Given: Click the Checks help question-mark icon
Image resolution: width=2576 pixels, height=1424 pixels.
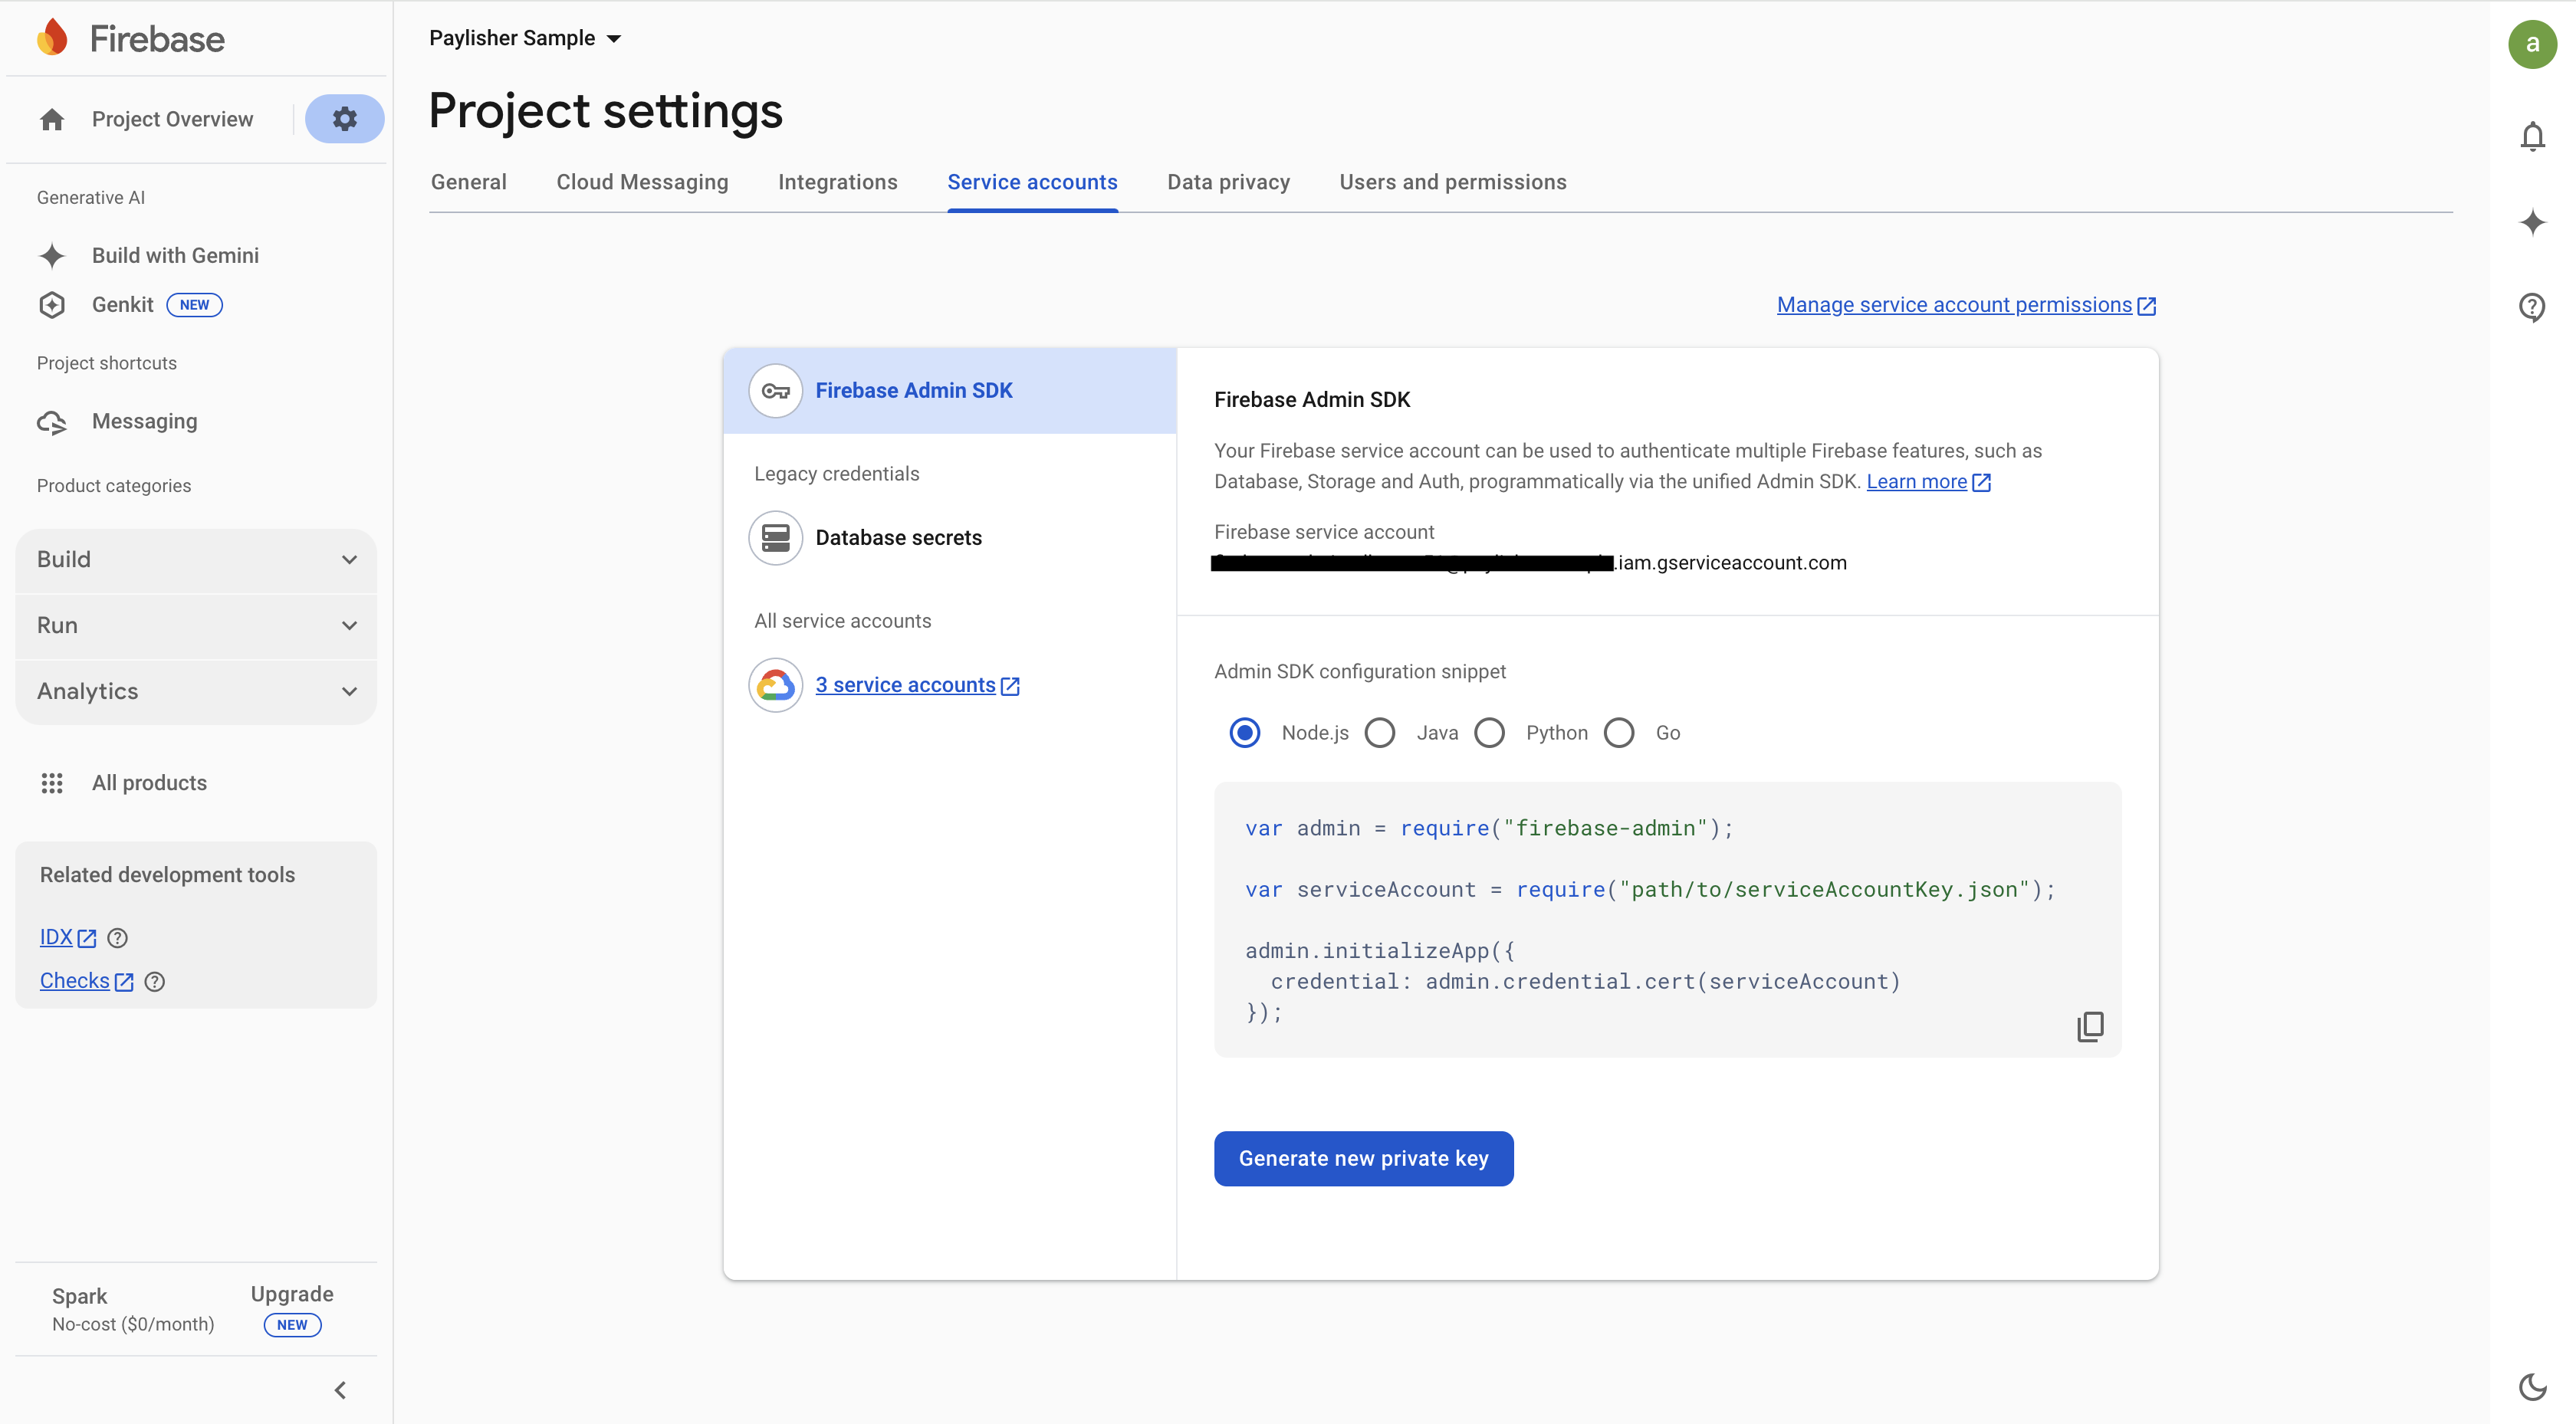Looking at the screenshot, I should tap(154, 982).
